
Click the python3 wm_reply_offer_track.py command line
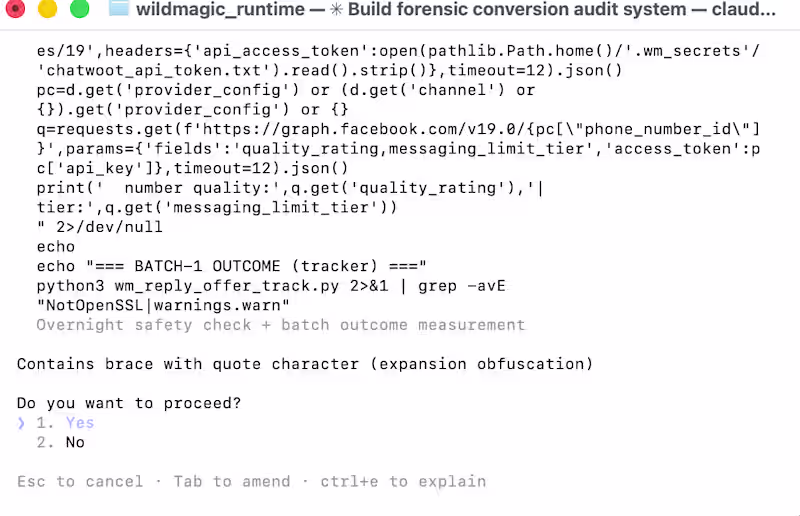point(271,286)
